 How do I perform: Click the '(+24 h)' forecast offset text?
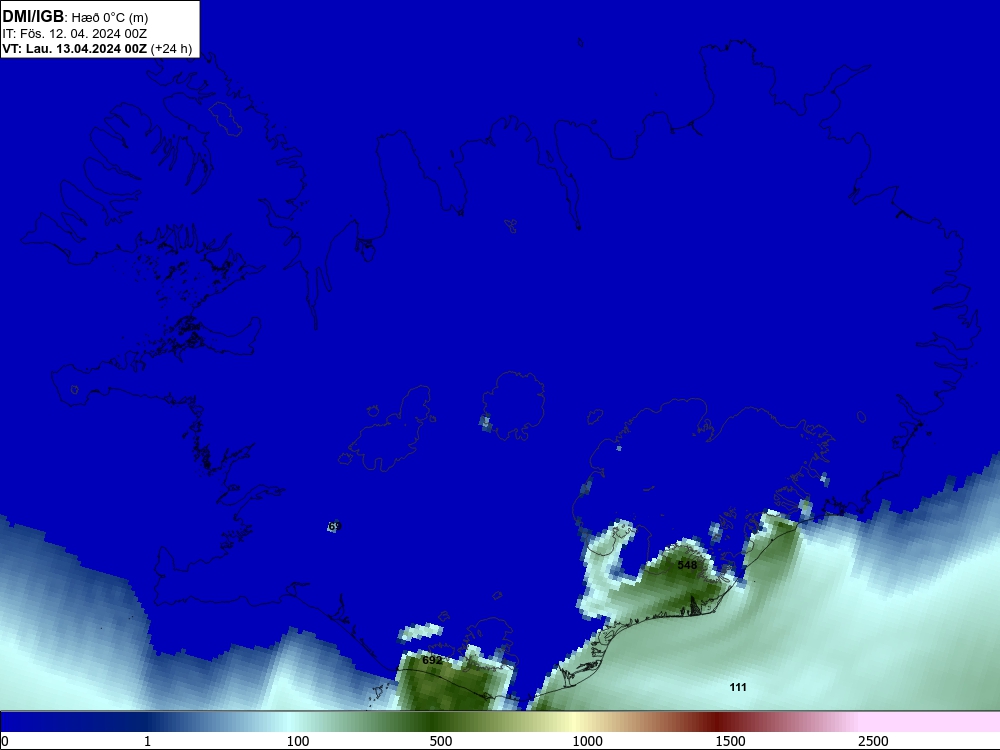pyautogui.click(x=171, y=49)
